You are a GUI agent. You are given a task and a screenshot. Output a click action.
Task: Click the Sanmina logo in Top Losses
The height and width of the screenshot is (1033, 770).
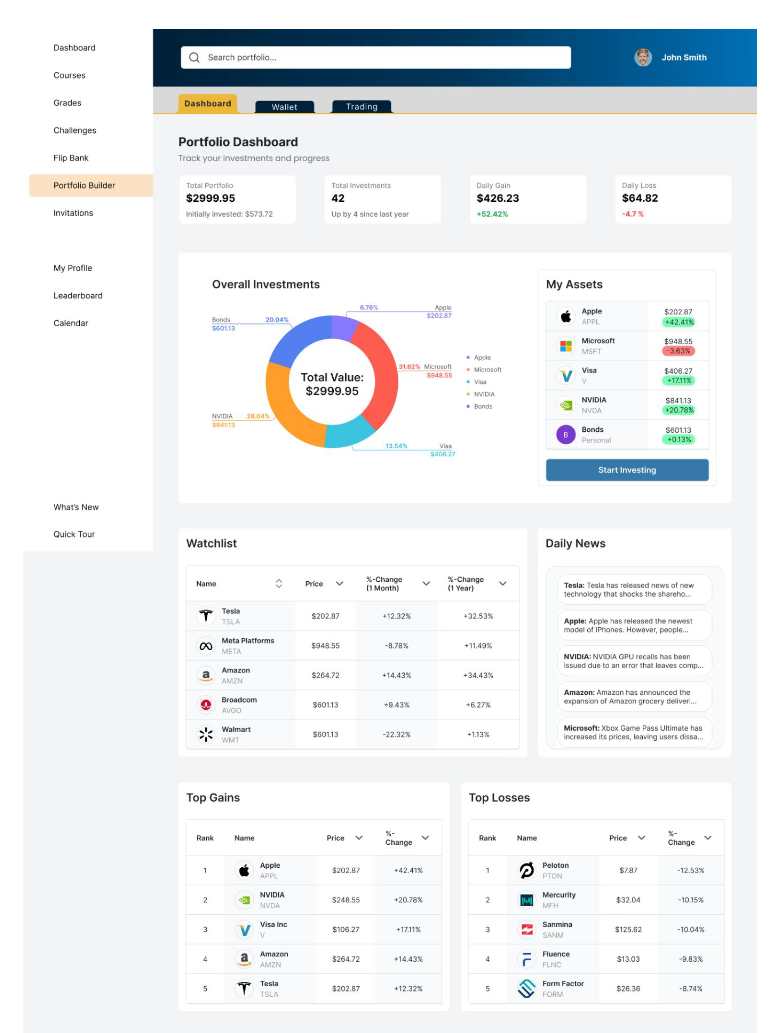coord(526,930)
